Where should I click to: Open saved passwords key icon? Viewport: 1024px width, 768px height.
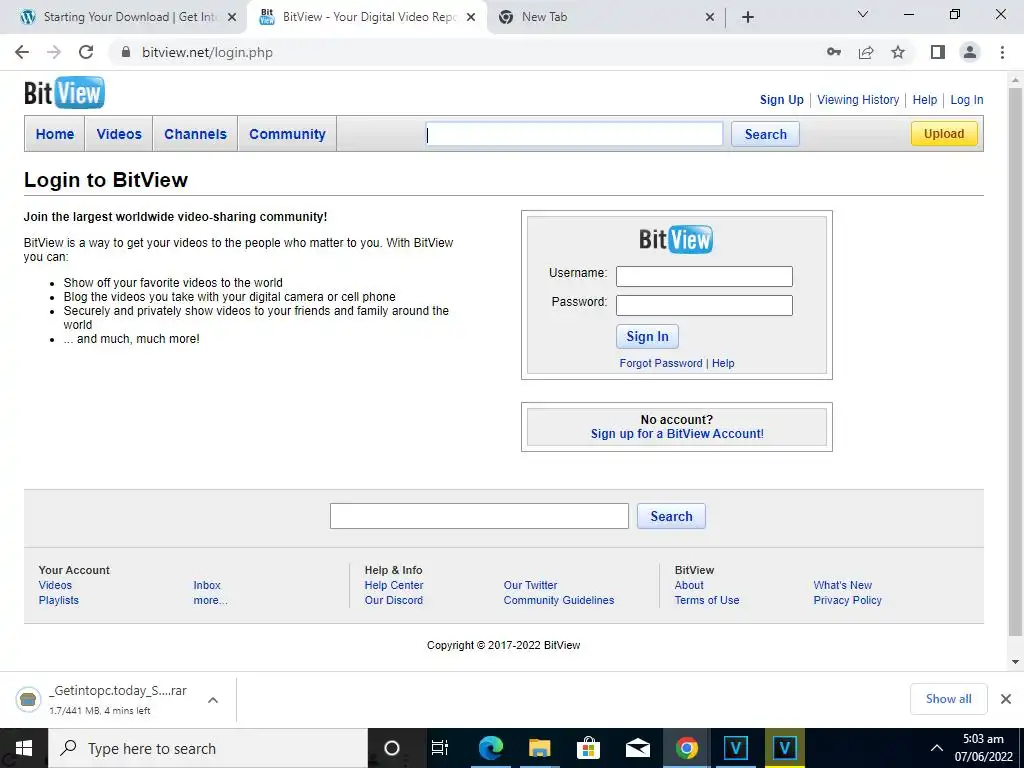(833, 52)
